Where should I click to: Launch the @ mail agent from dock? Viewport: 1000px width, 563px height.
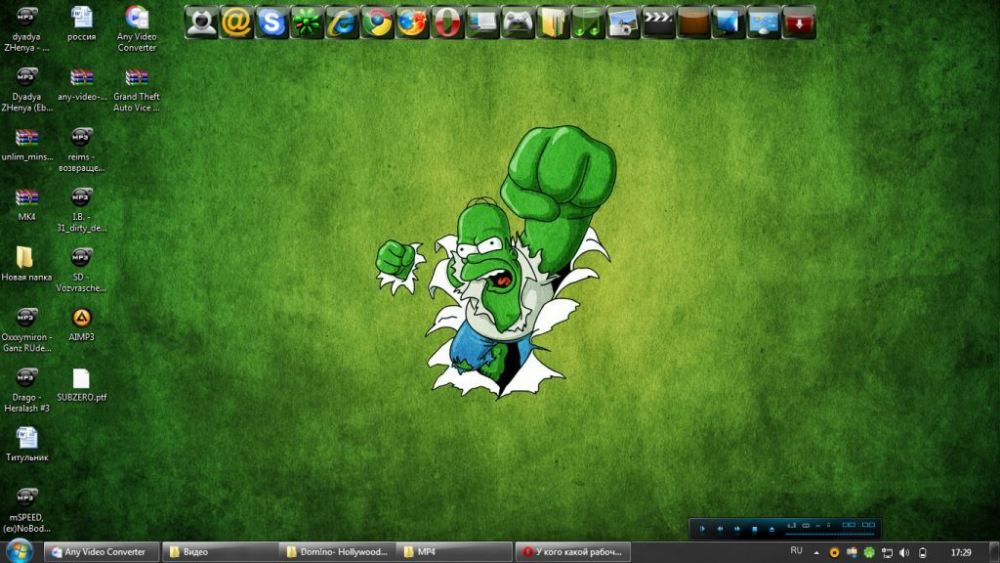pos(237,22)
